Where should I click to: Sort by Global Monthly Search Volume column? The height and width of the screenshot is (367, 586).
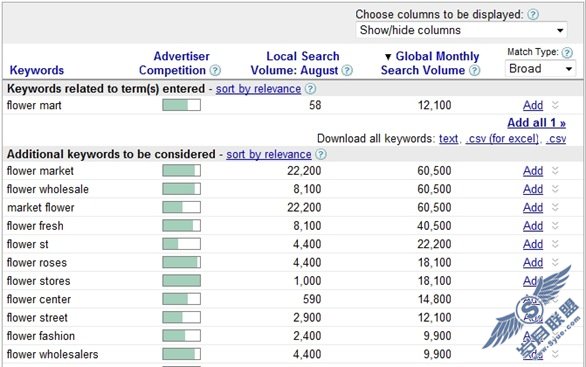(x=430, y=63)
